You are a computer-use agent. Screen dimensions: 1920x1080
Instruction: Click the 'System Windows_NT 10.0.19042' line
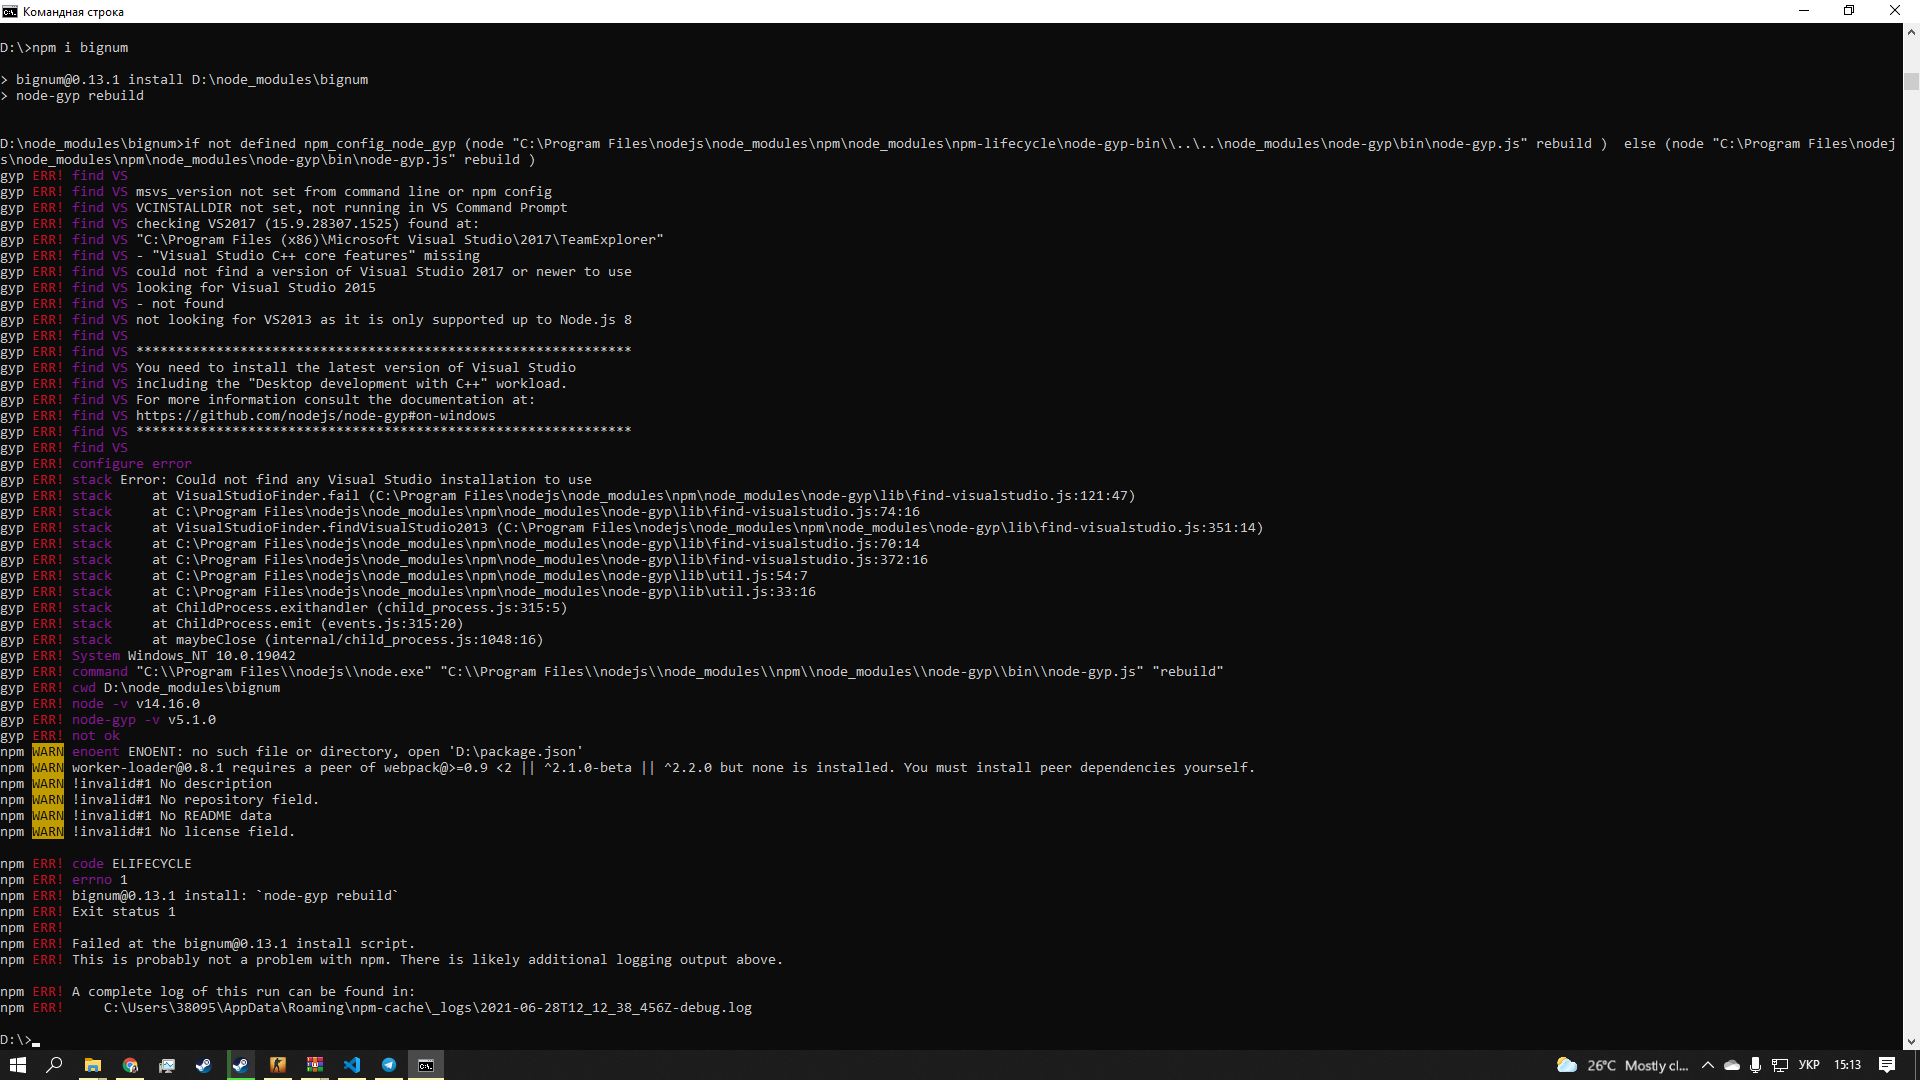pyautogui.click(x=148, y=656)
